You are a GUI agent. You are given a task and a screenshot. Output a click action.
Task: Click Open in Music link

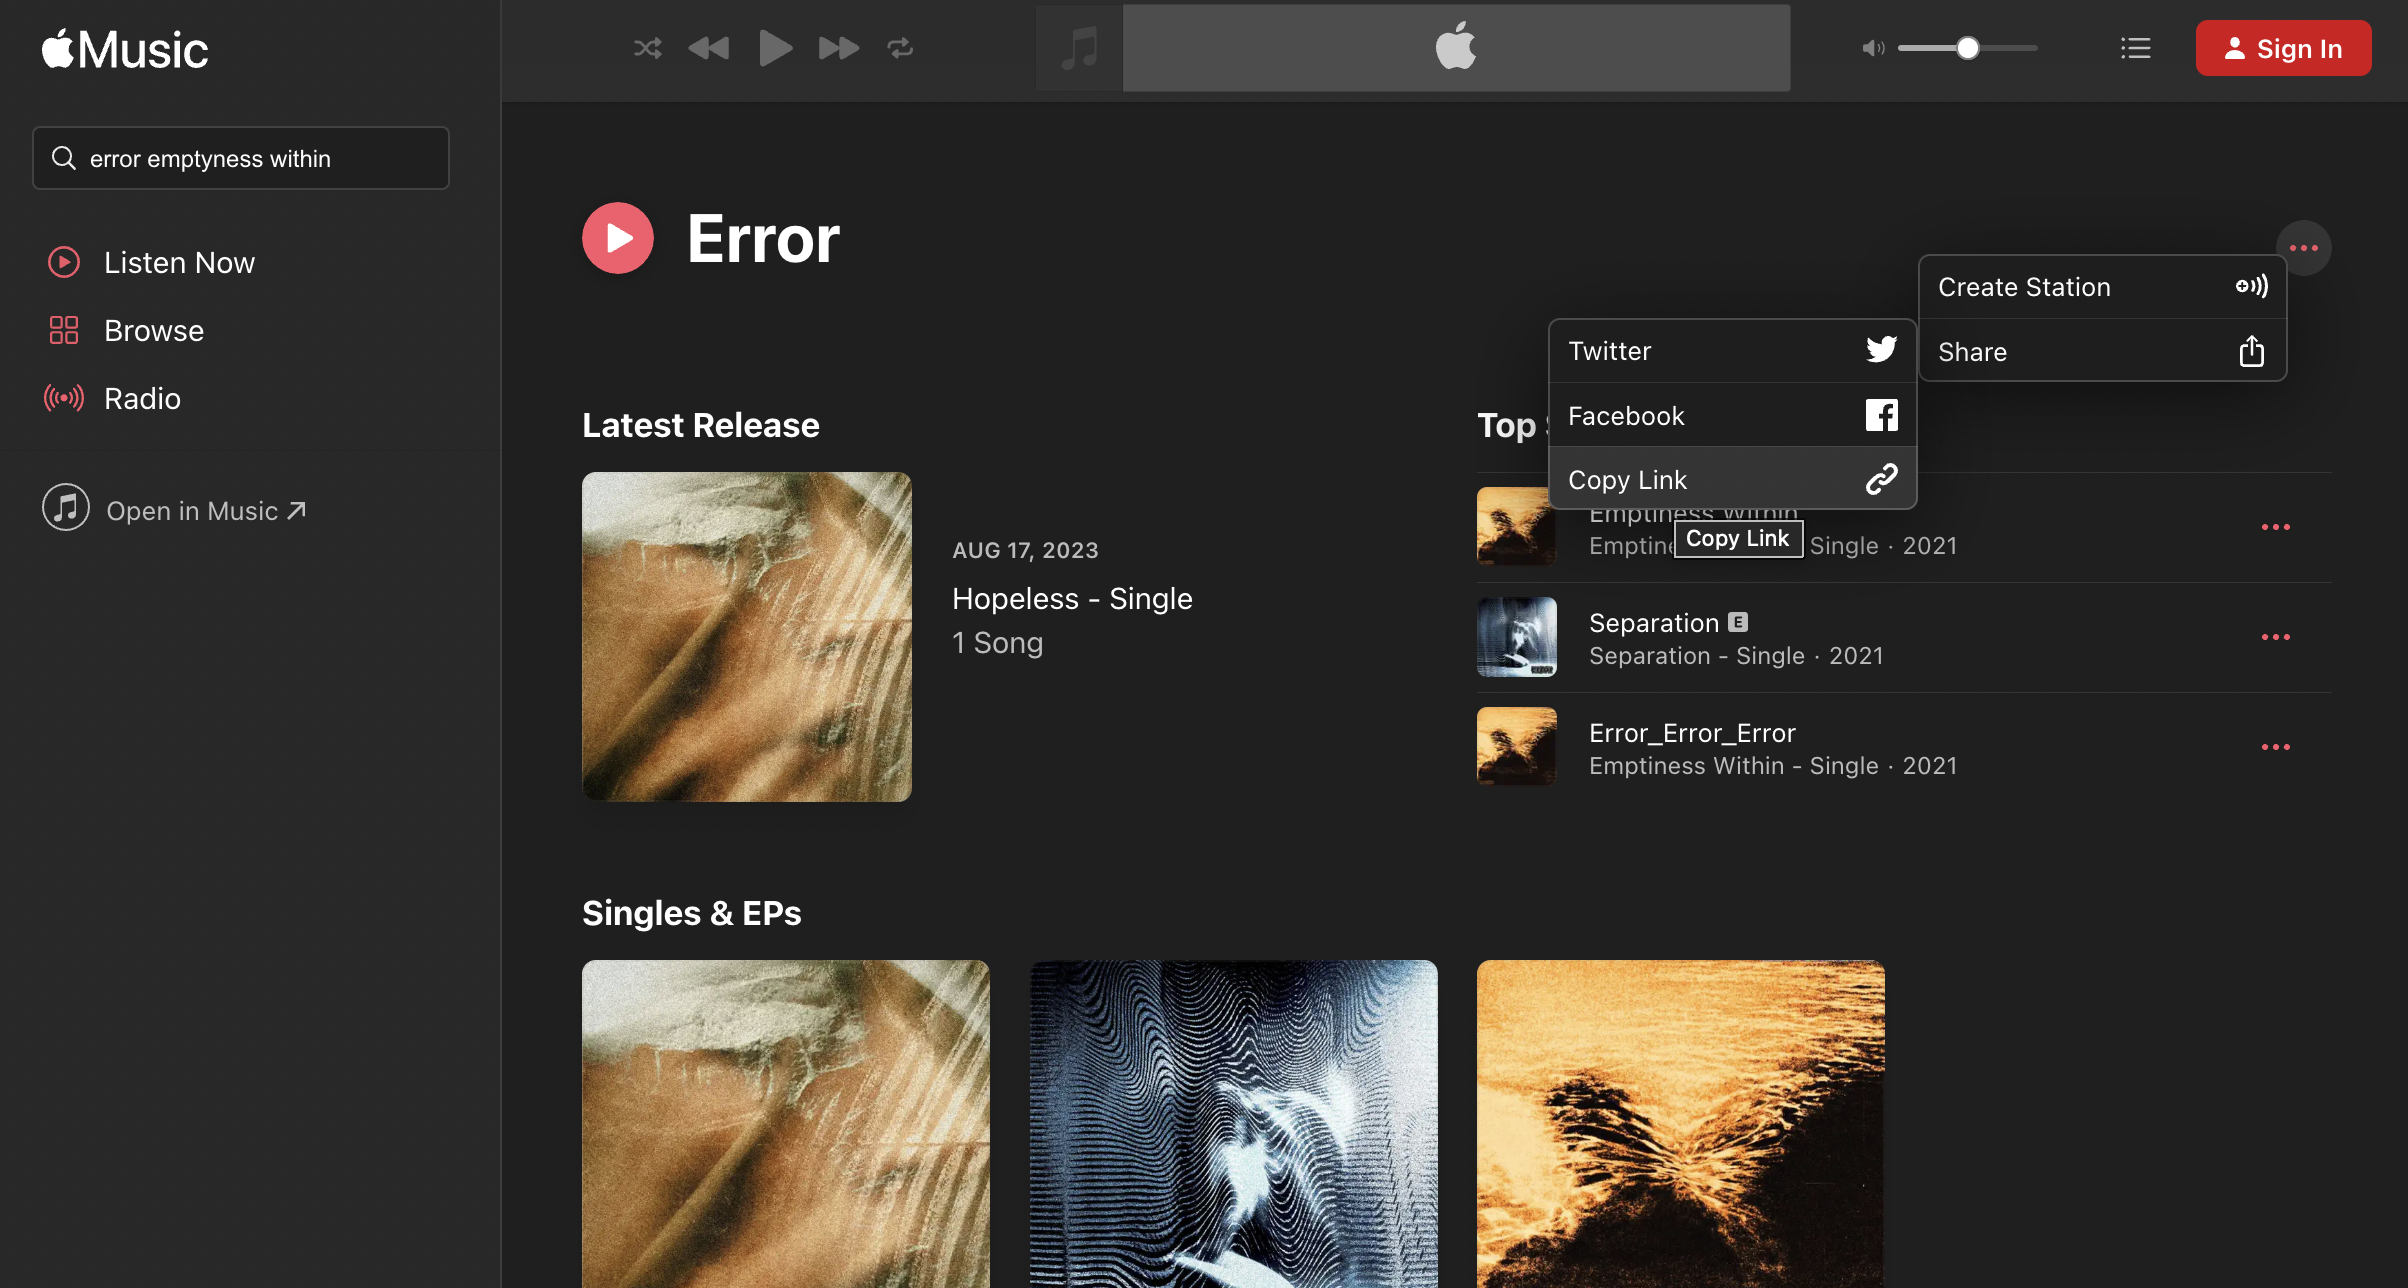[x=205, y=510]
